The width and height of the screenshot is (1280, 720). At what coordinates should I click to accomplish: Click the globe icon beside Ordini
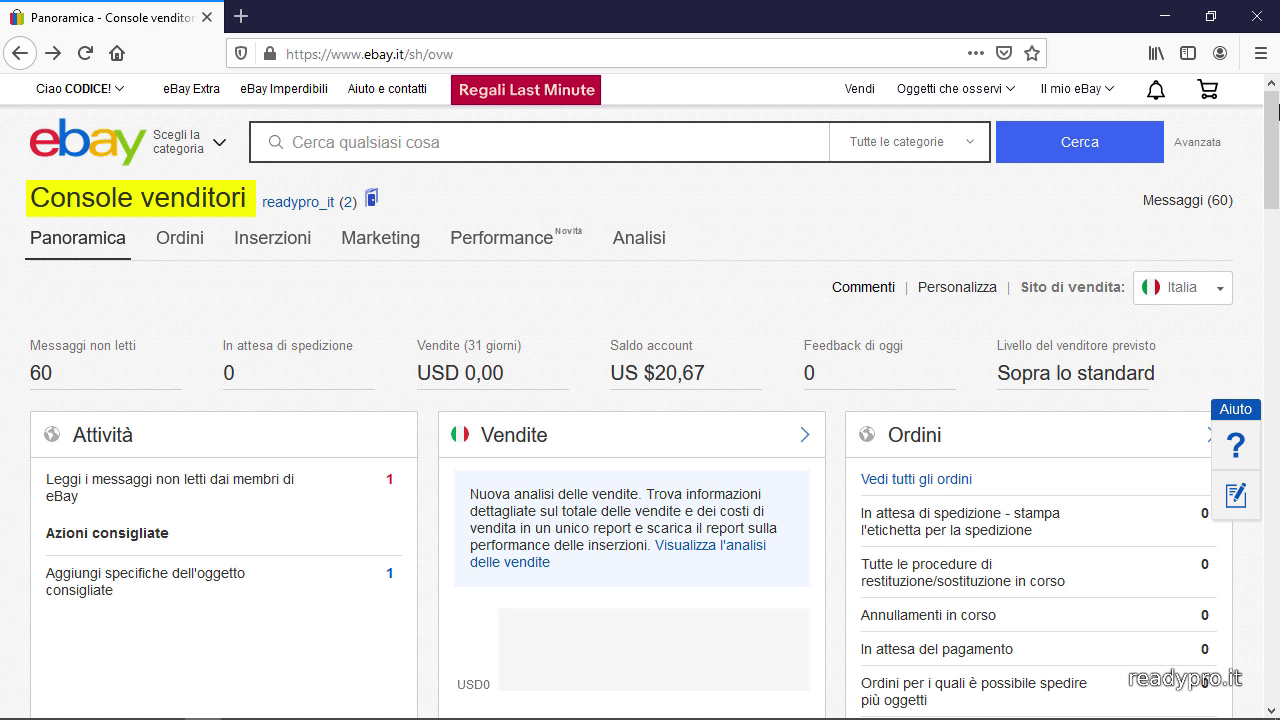868,435
